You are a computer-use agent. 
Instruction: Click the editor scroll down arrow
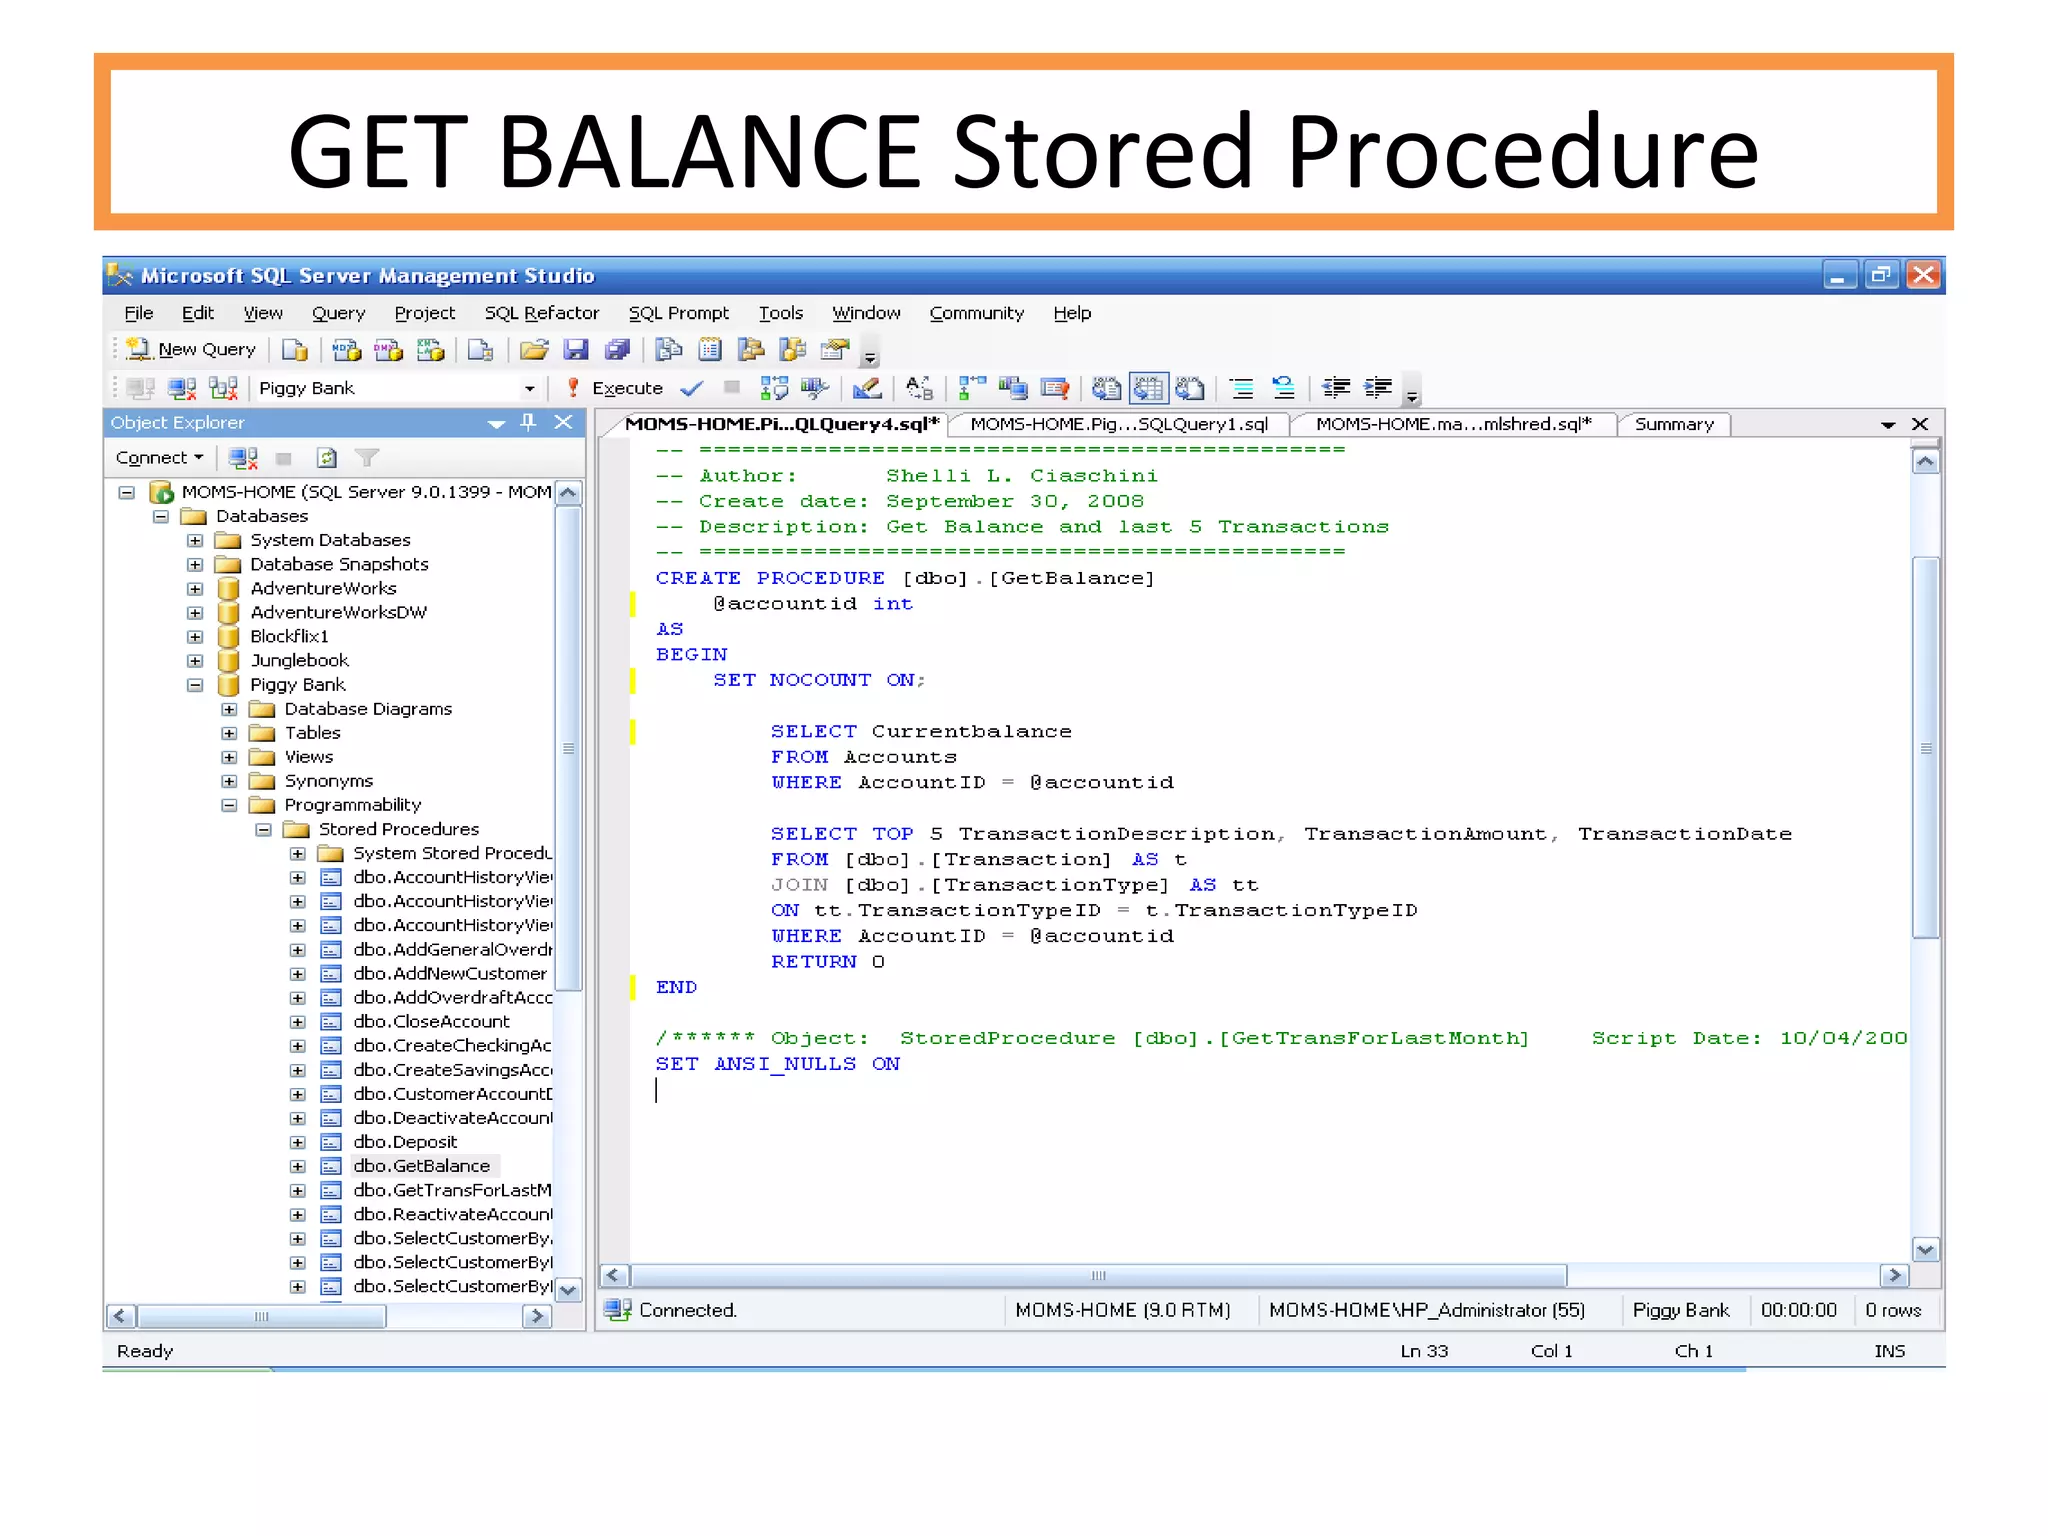pyautogui.click(x=1926, y=1249)
